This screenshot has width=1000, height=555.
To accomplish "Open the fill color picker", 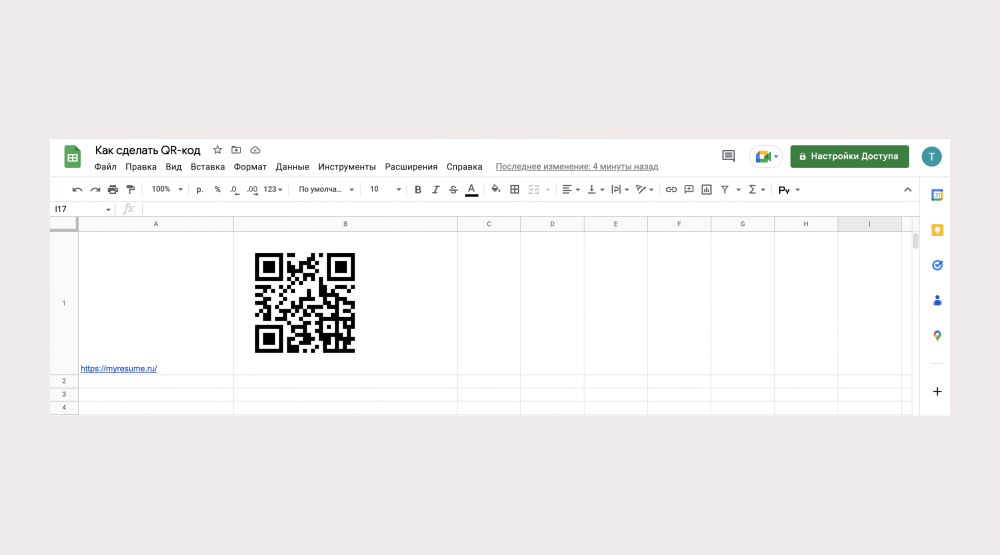I will click(x=496, y=189).
